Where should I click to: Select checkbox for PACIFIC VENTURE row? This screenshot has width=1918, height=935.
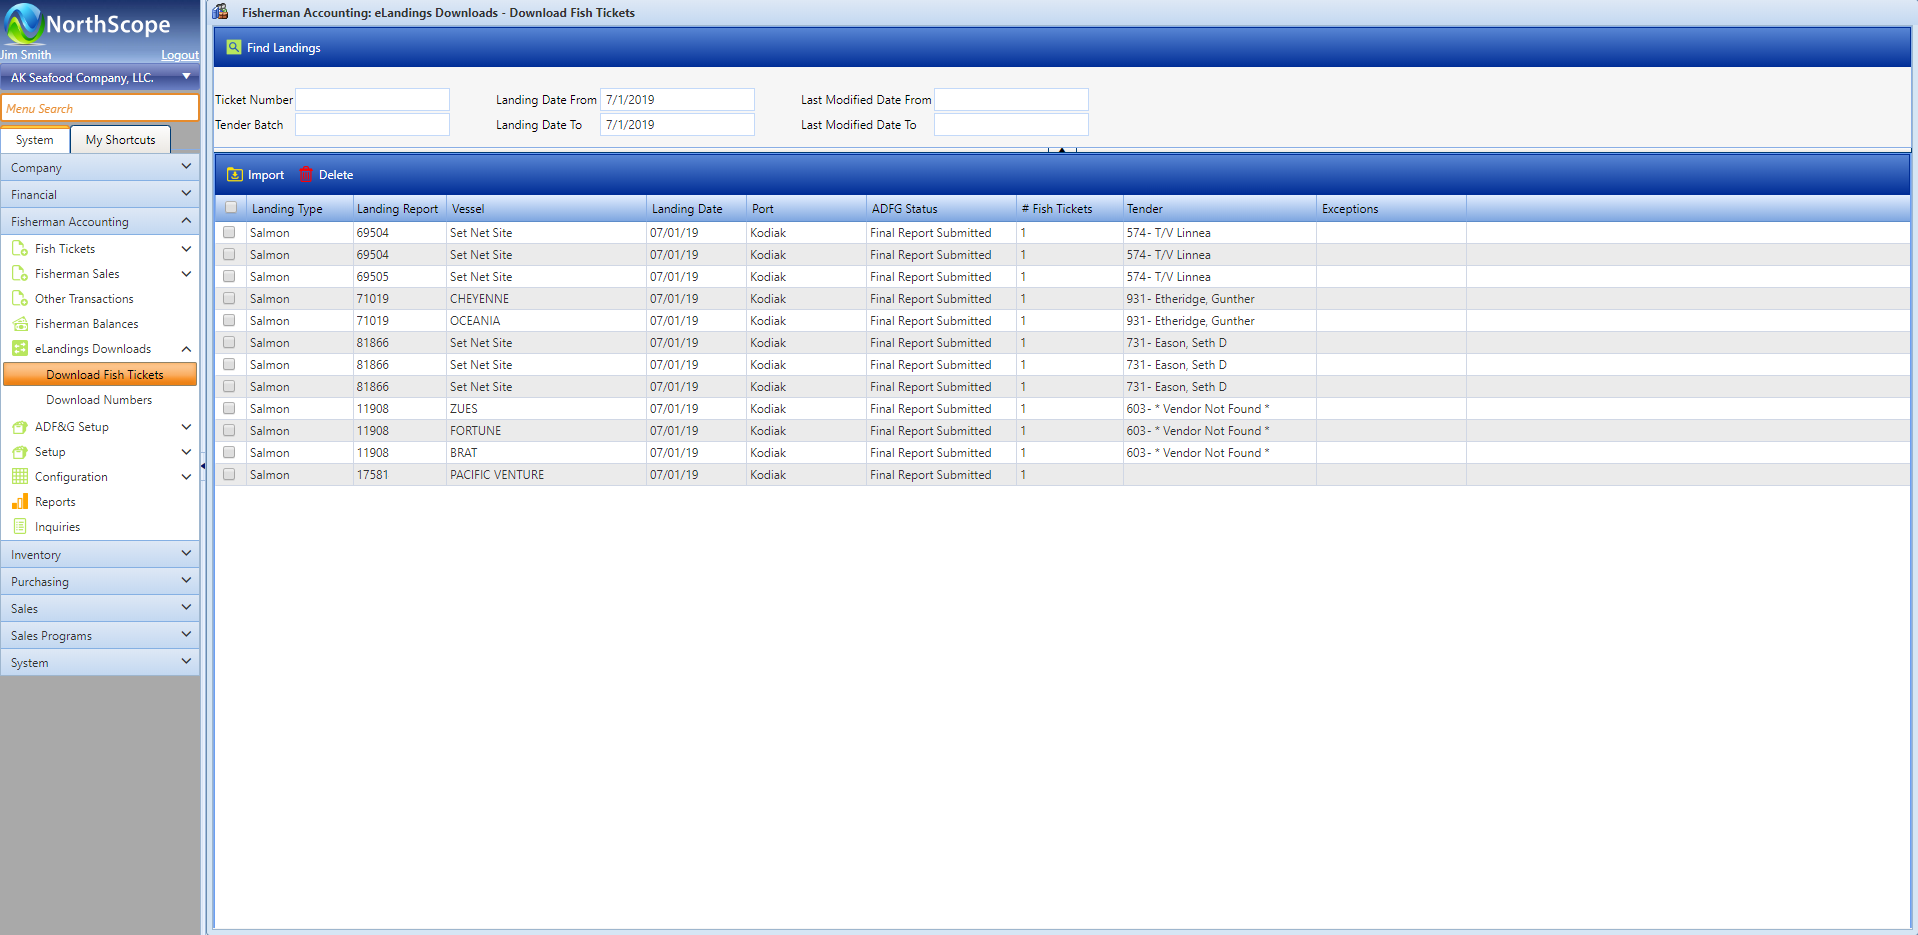click(229, 474)
